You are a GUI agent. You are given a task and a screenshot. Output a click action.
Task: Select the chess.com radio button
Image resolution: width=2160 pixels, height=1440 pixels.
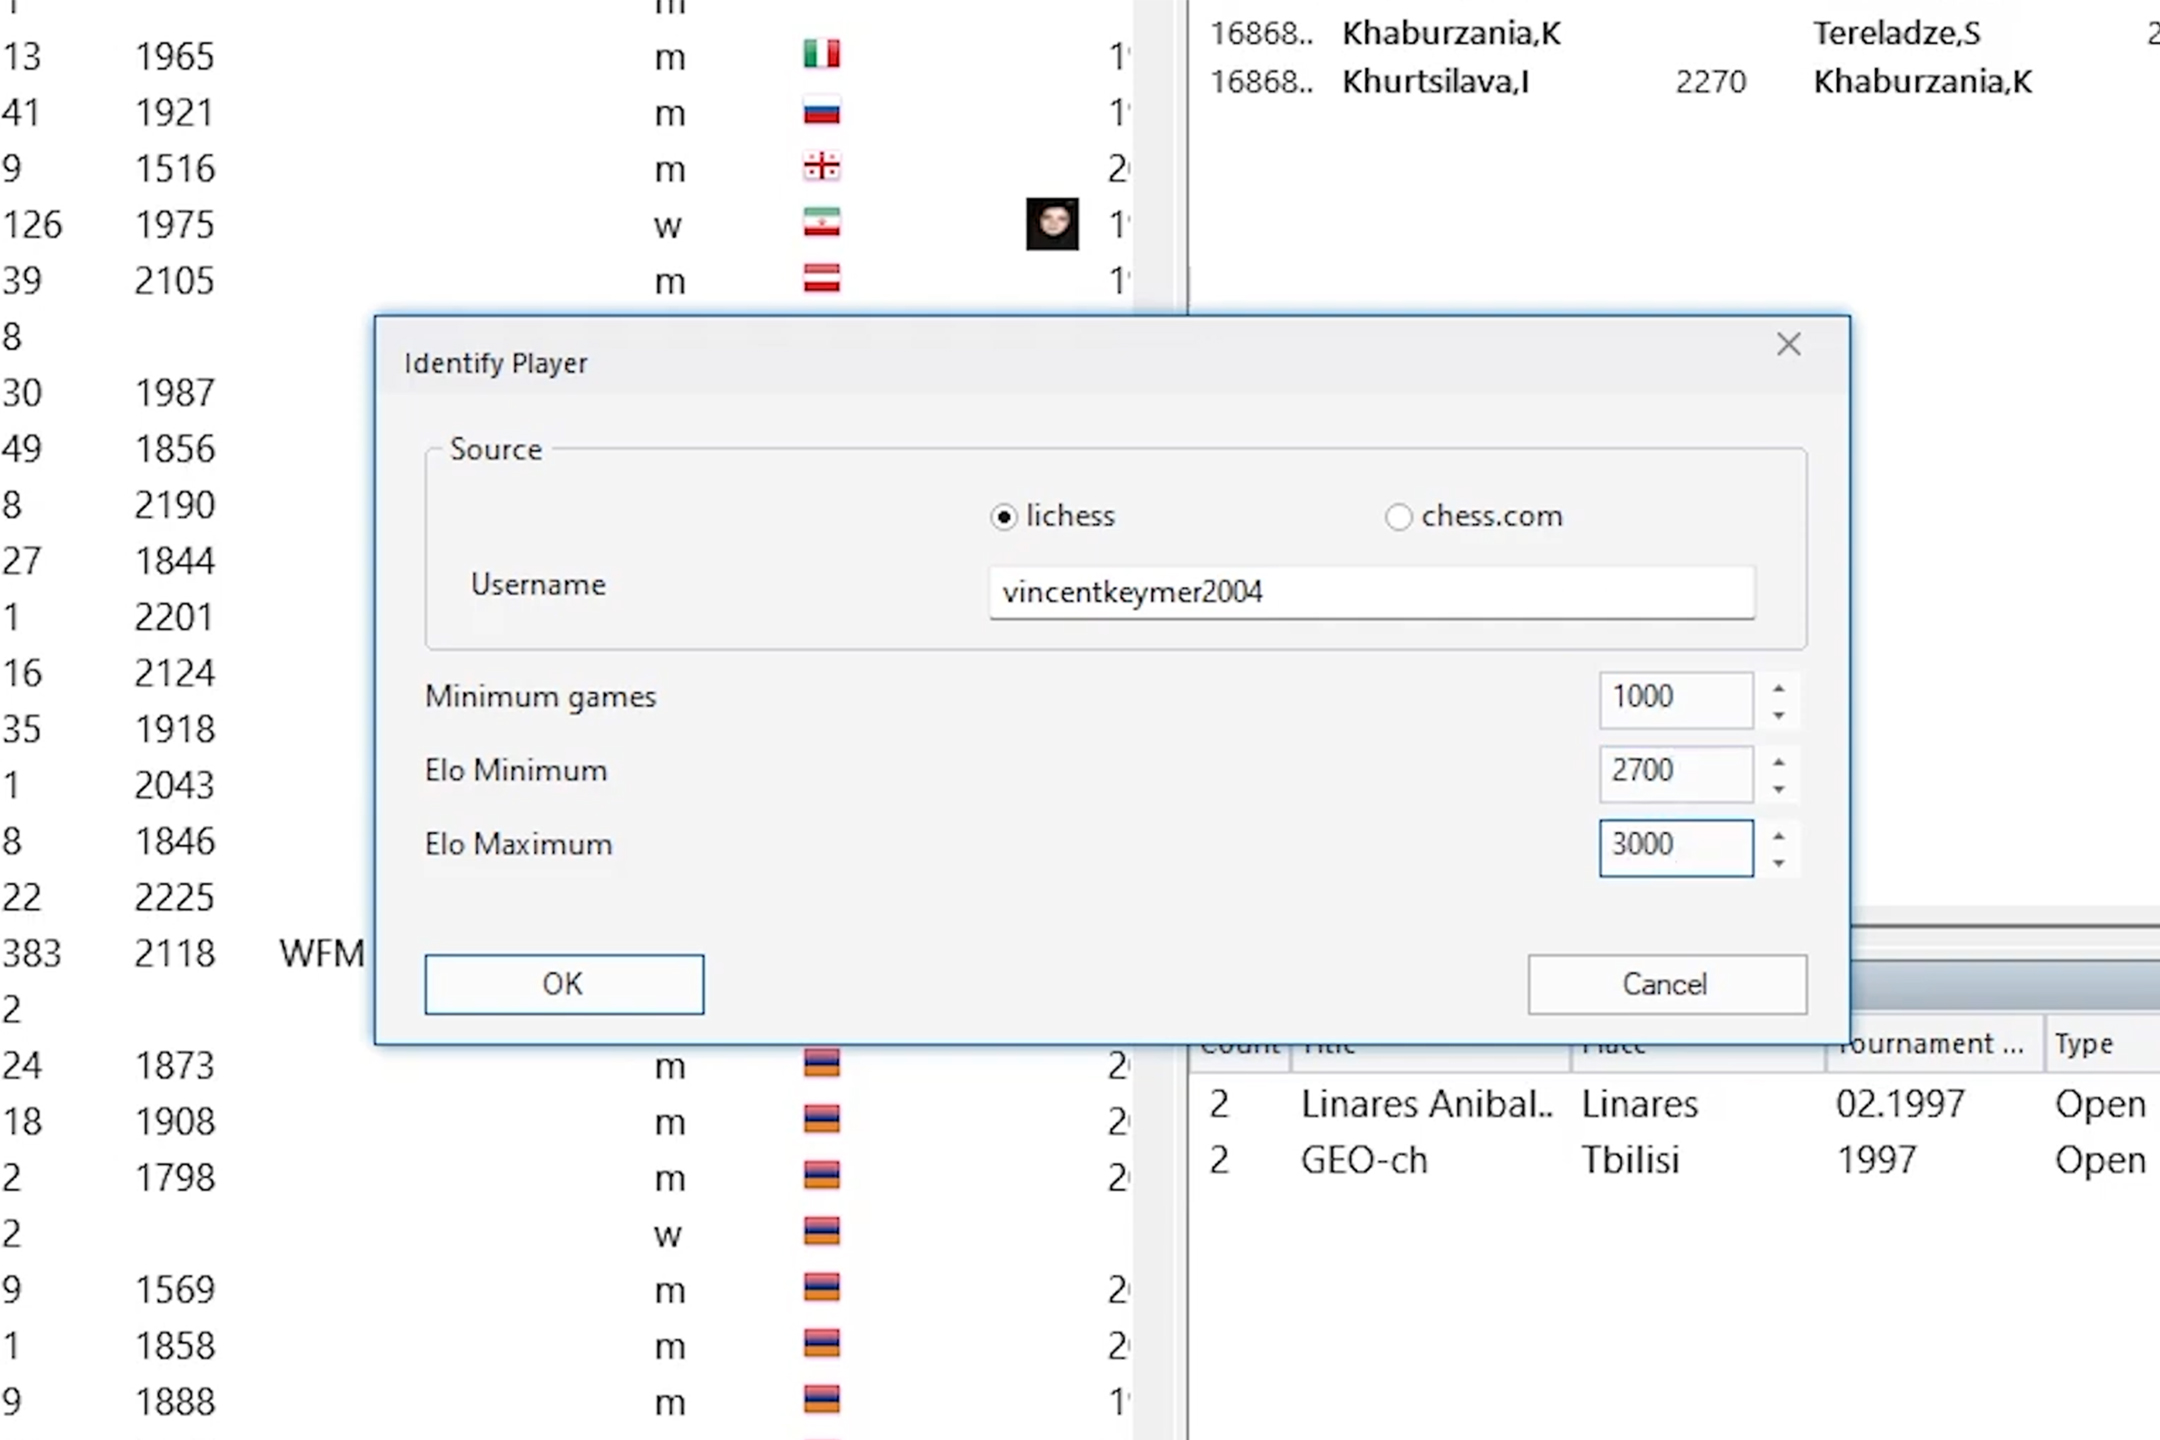pyautogui.click(x=1399, y=517)
